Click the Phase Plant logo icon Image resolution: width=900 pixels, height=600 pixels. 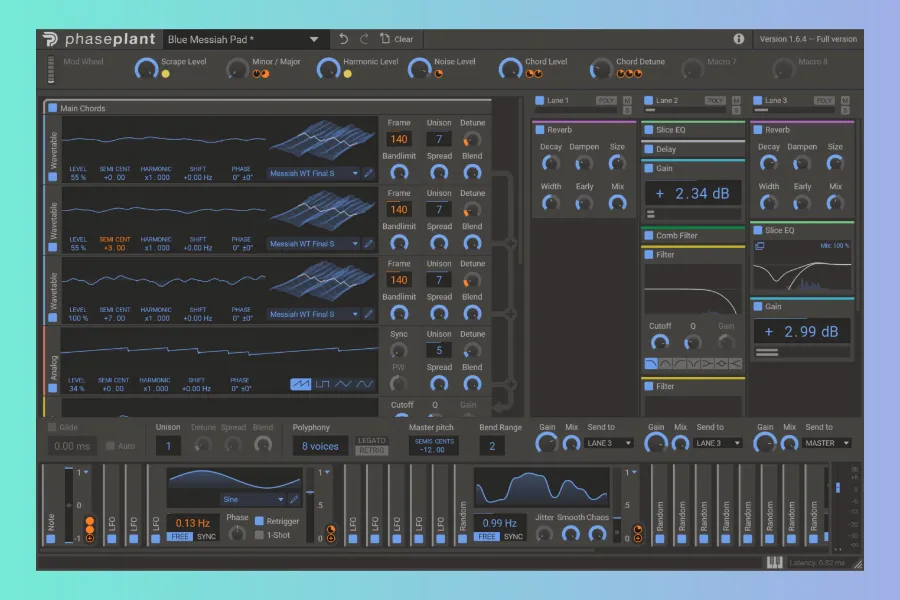coord(51,39)
